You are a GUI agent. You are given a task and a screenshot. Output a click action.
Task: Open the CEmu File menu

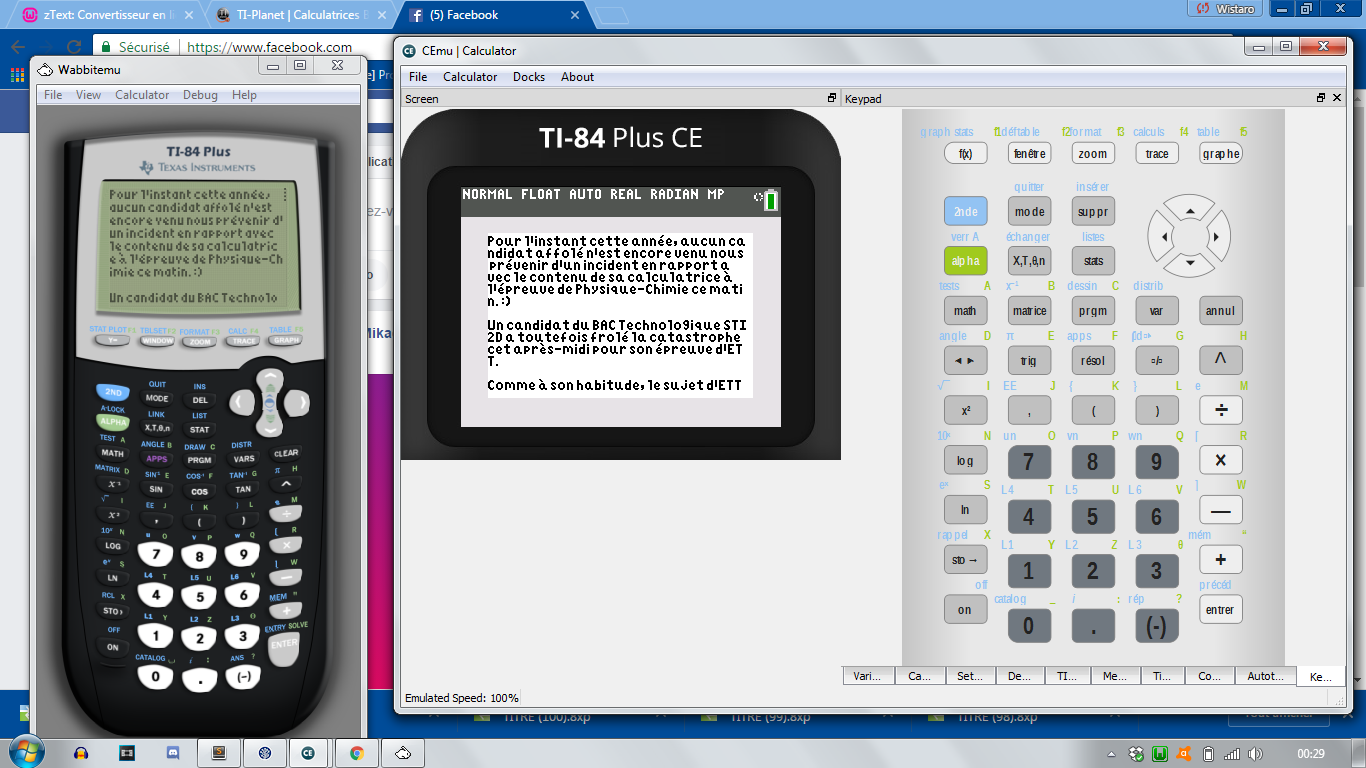click(x=418, y=77)
